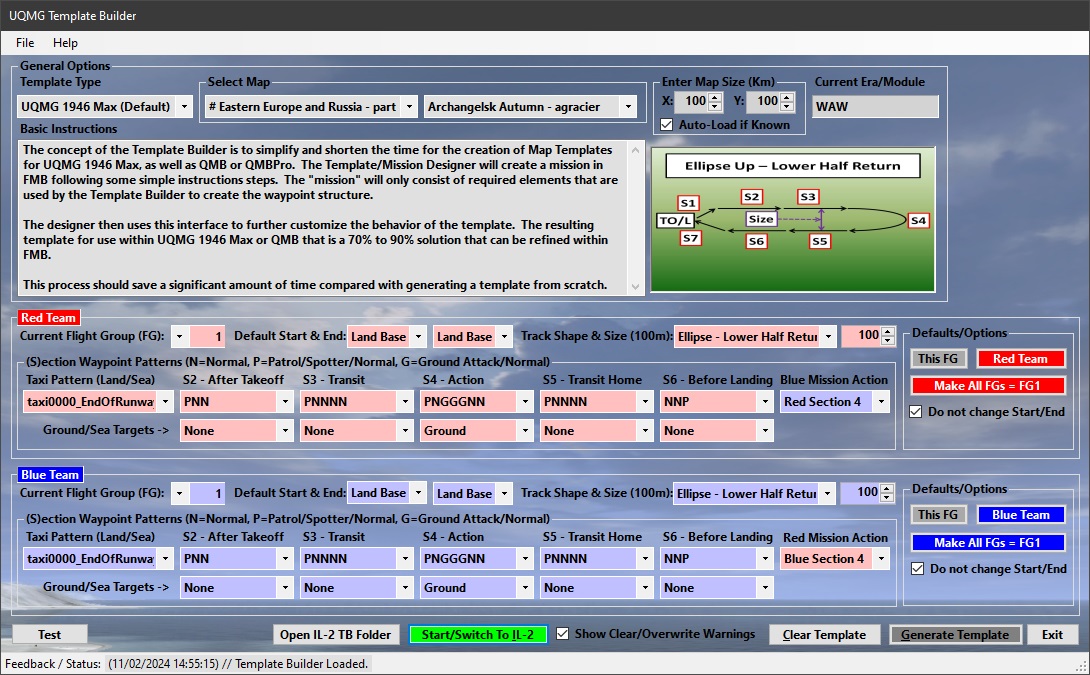Increase Red Team track size value
The image size is (1090, 675).
pyautogui.click(x=888, y=332)
